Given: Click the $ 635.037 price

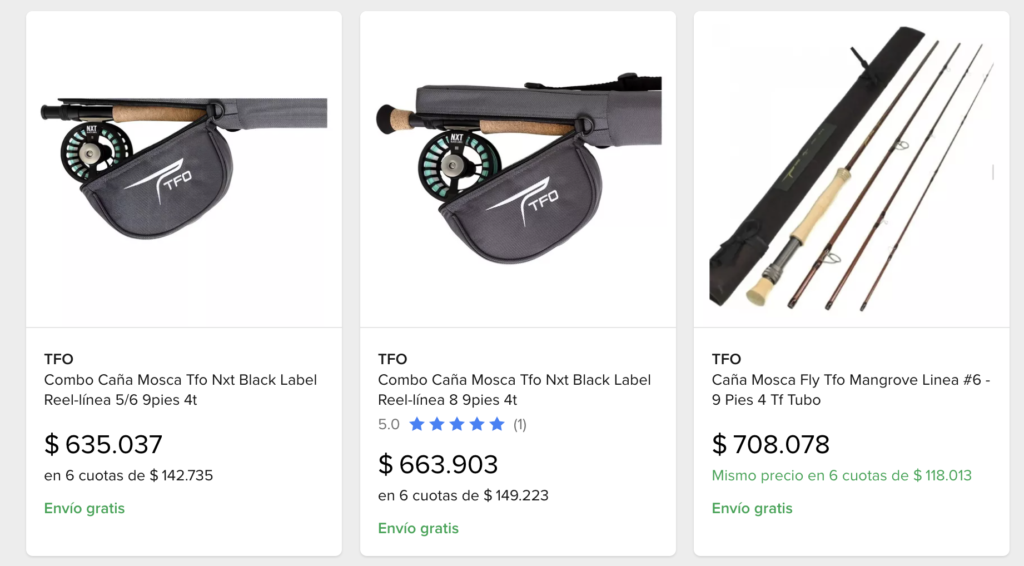Looking at the screenshot, I should [x=103, y=444].
